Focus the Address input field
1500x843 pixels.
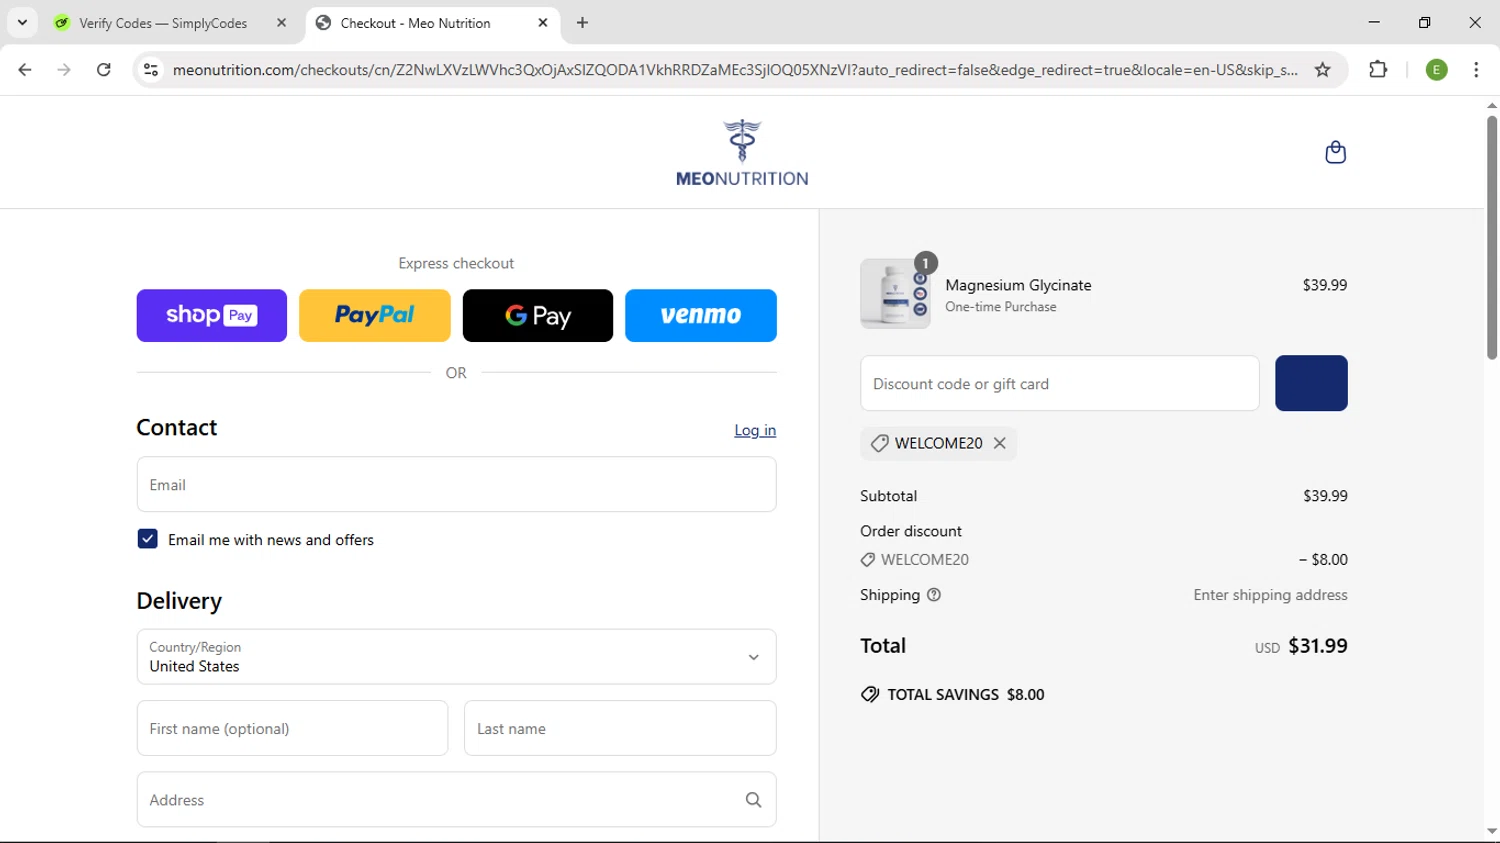(456, 800)
